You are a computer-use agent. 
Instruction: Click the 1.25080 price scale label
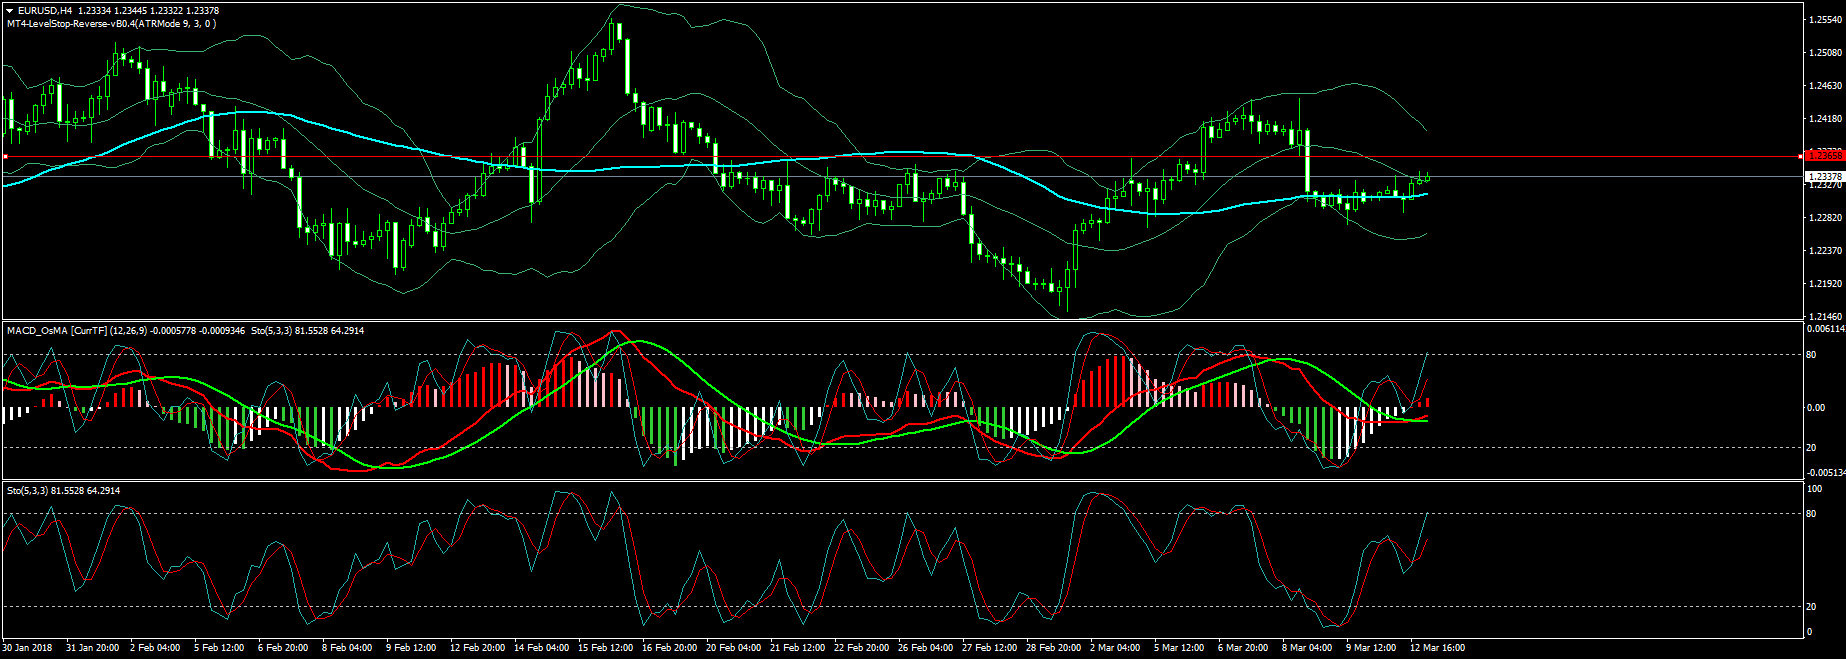1825,53
